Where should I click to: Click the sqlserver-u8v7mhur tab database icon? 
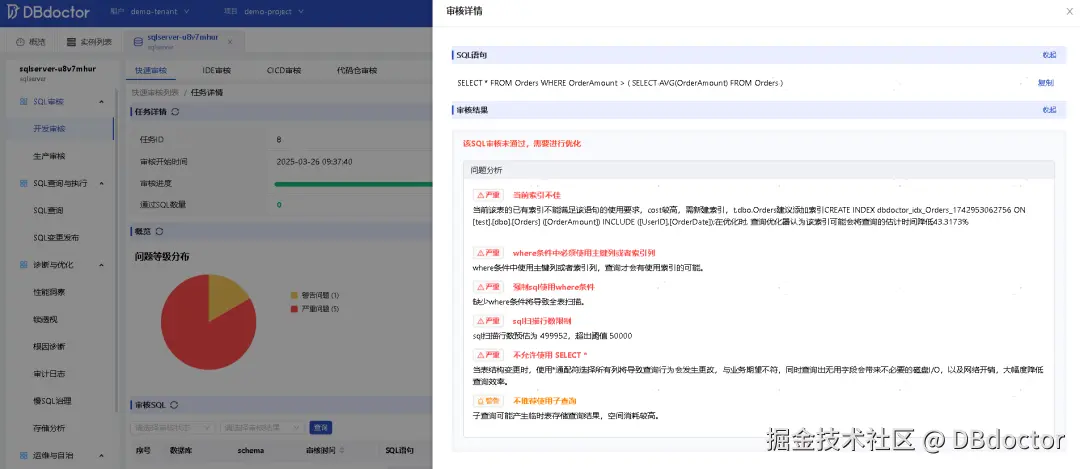tap(138, 42)
